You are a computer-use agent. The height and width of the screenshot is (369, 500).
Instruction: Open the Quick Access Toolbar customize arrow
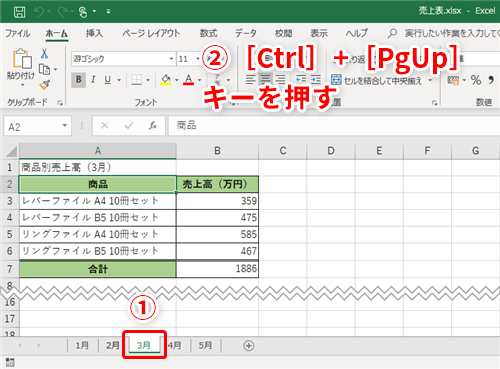click(x=108, y=12)
